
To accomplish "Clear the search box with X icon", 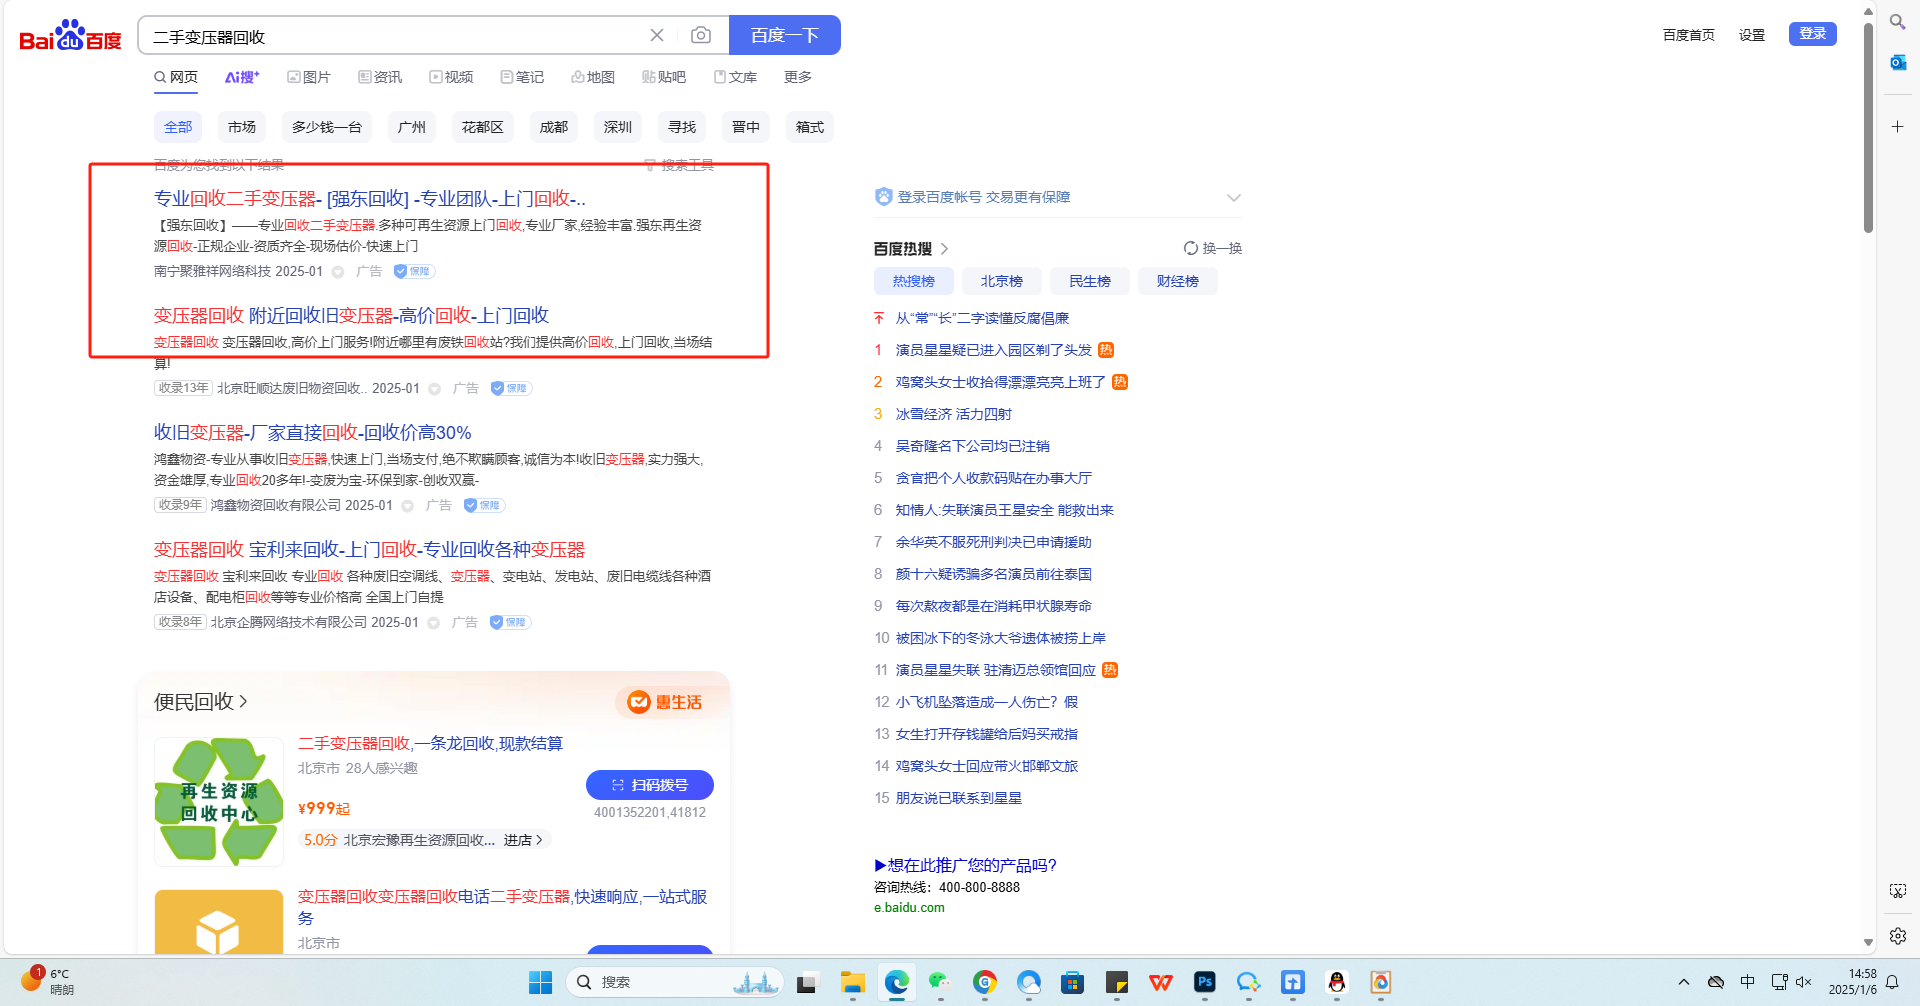I will (657, 36).
